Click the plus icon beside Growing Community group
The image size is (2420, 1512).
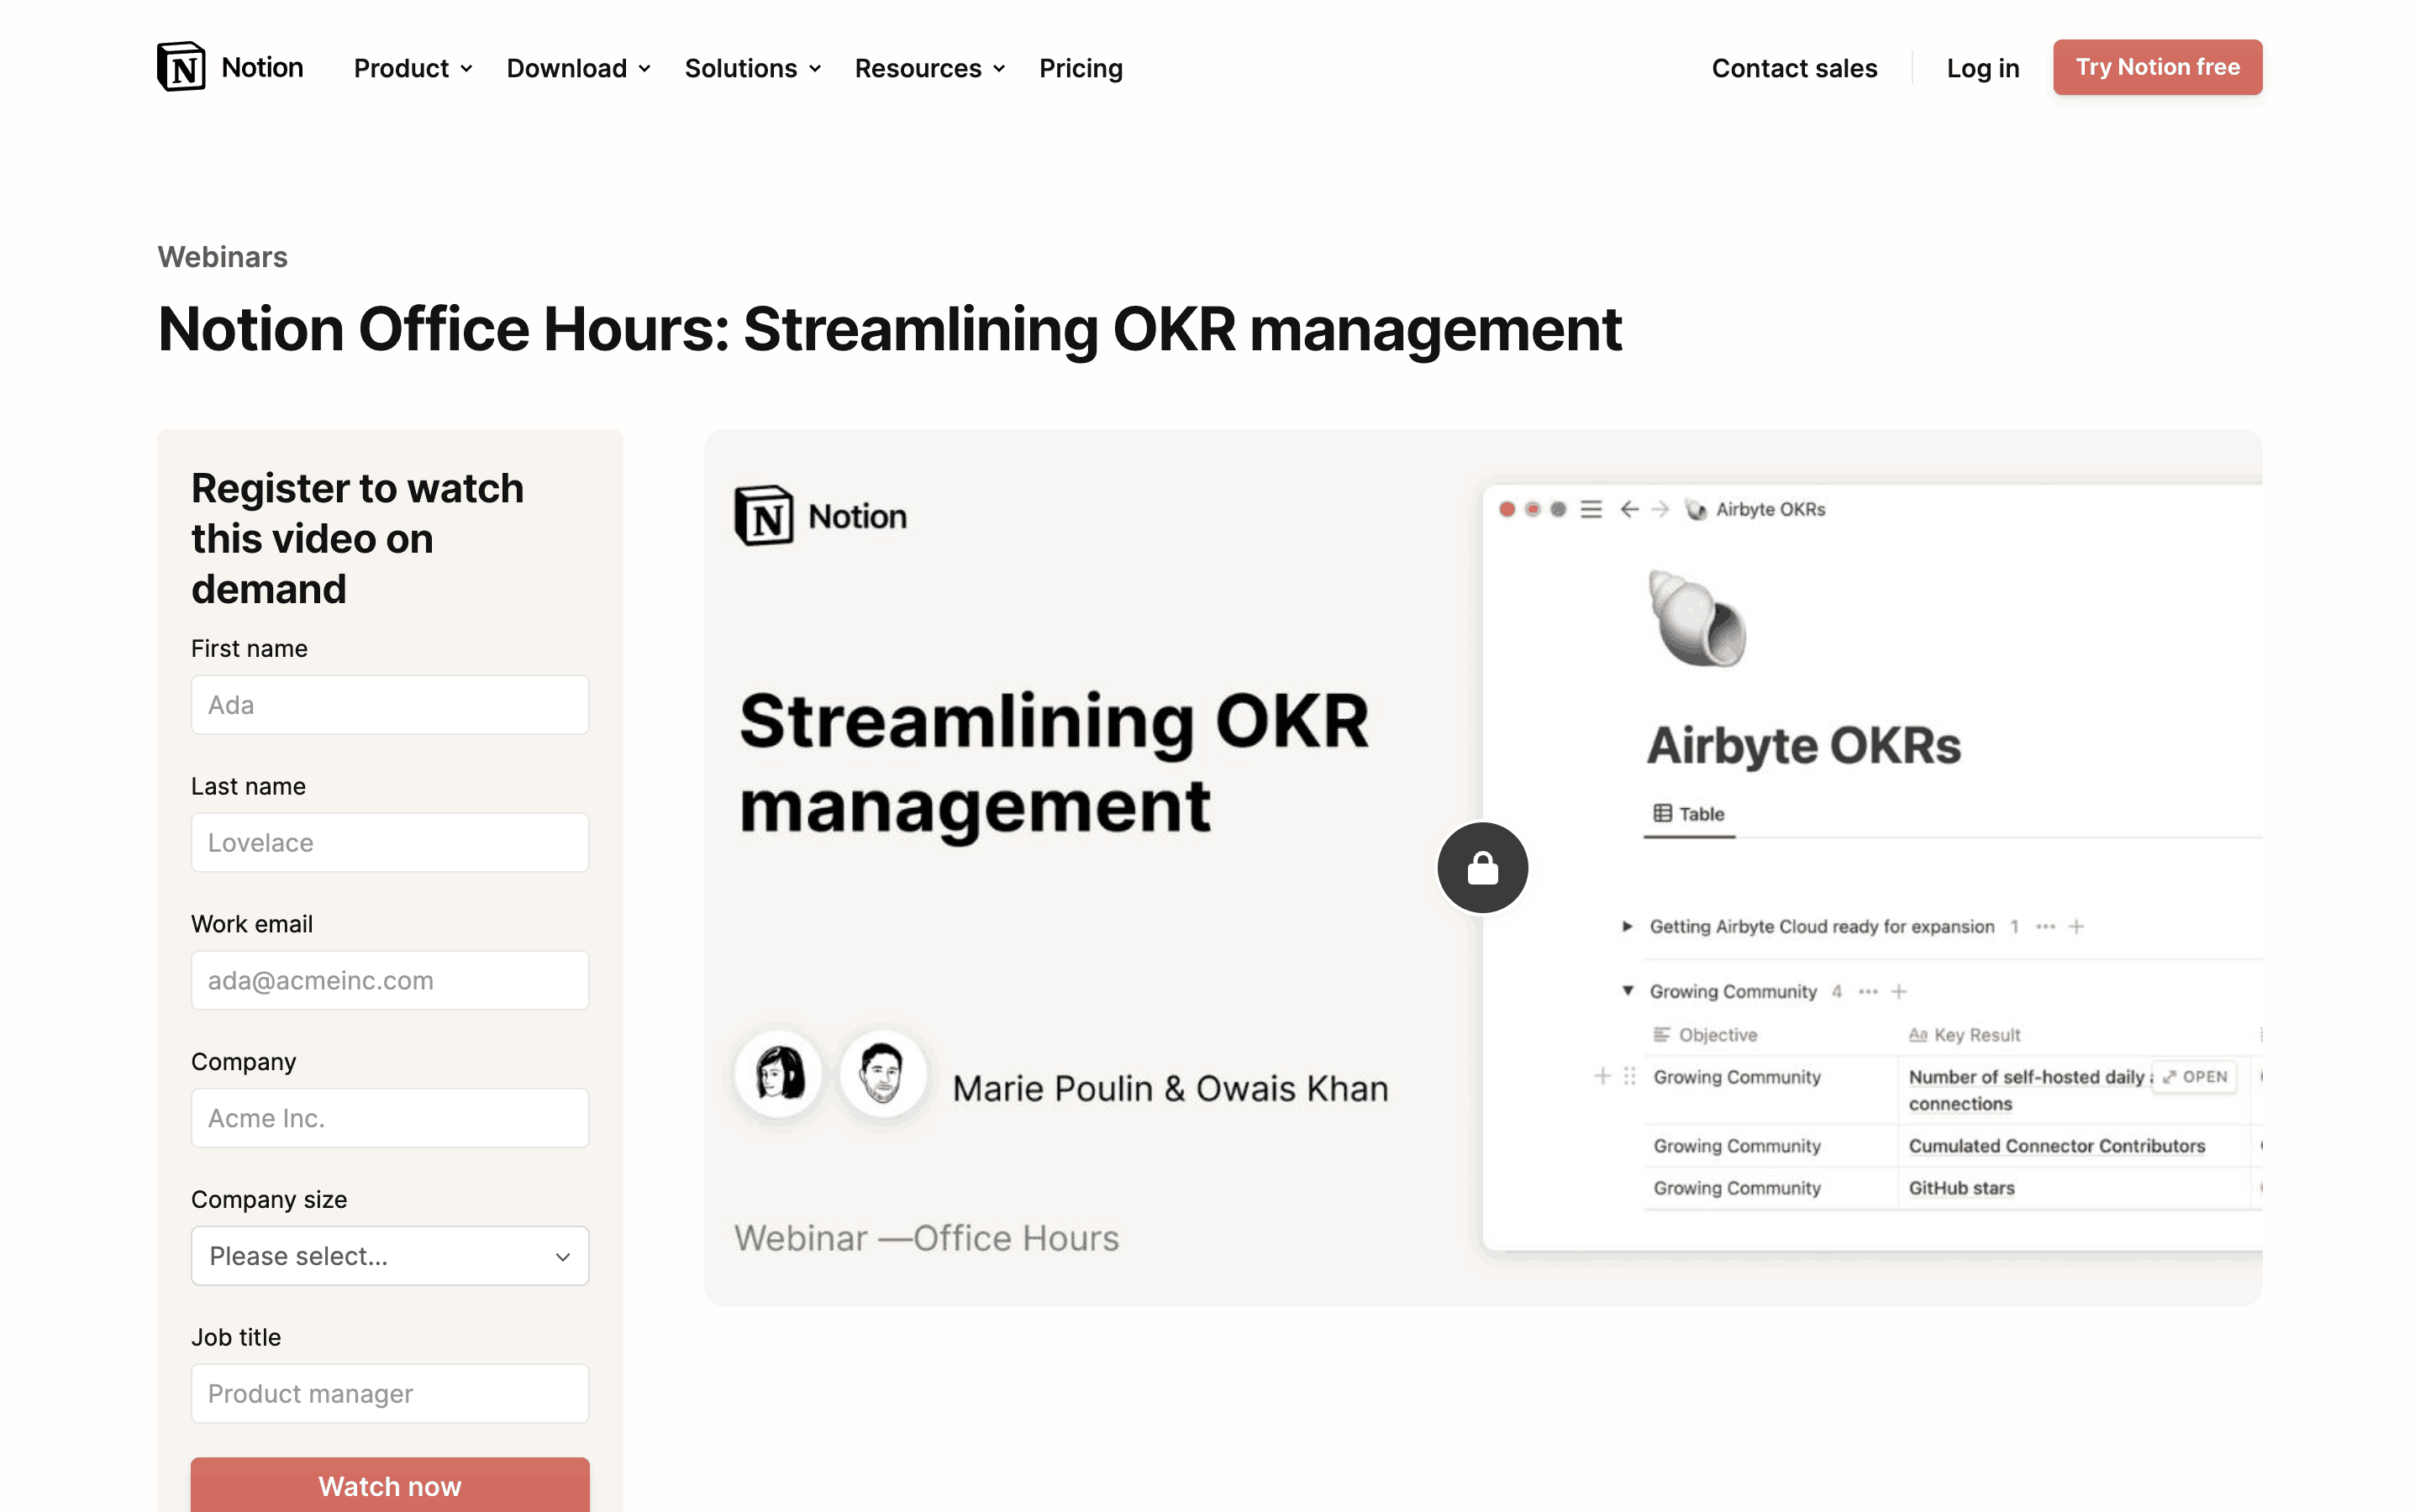(1899, 991)
